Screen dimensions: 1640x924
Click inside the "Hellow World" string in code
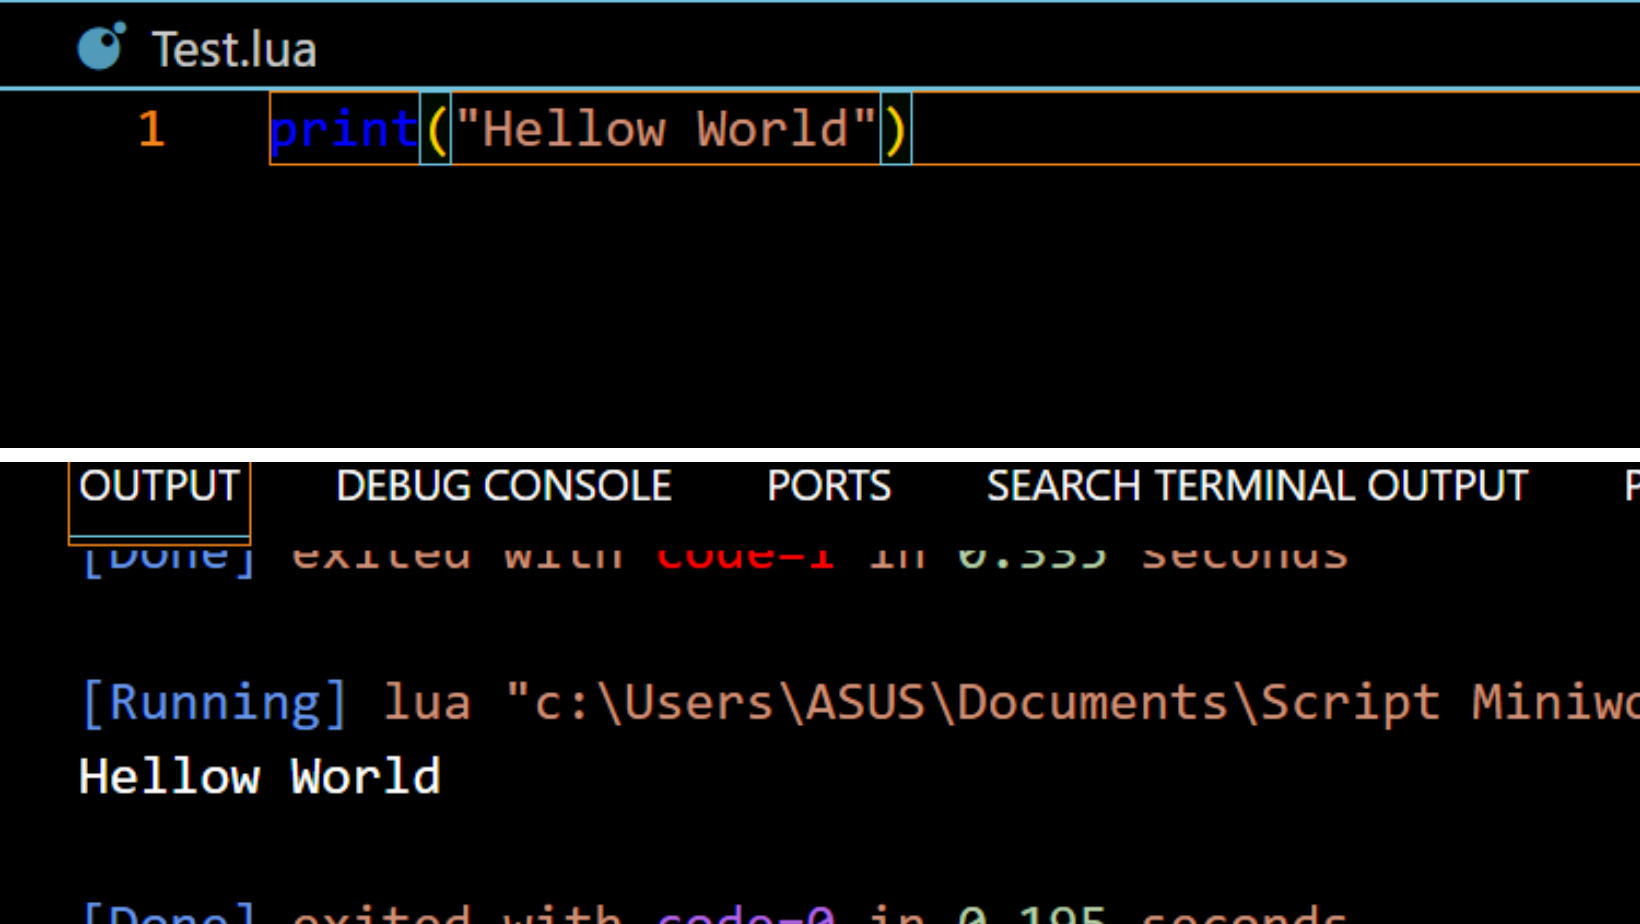665,129
